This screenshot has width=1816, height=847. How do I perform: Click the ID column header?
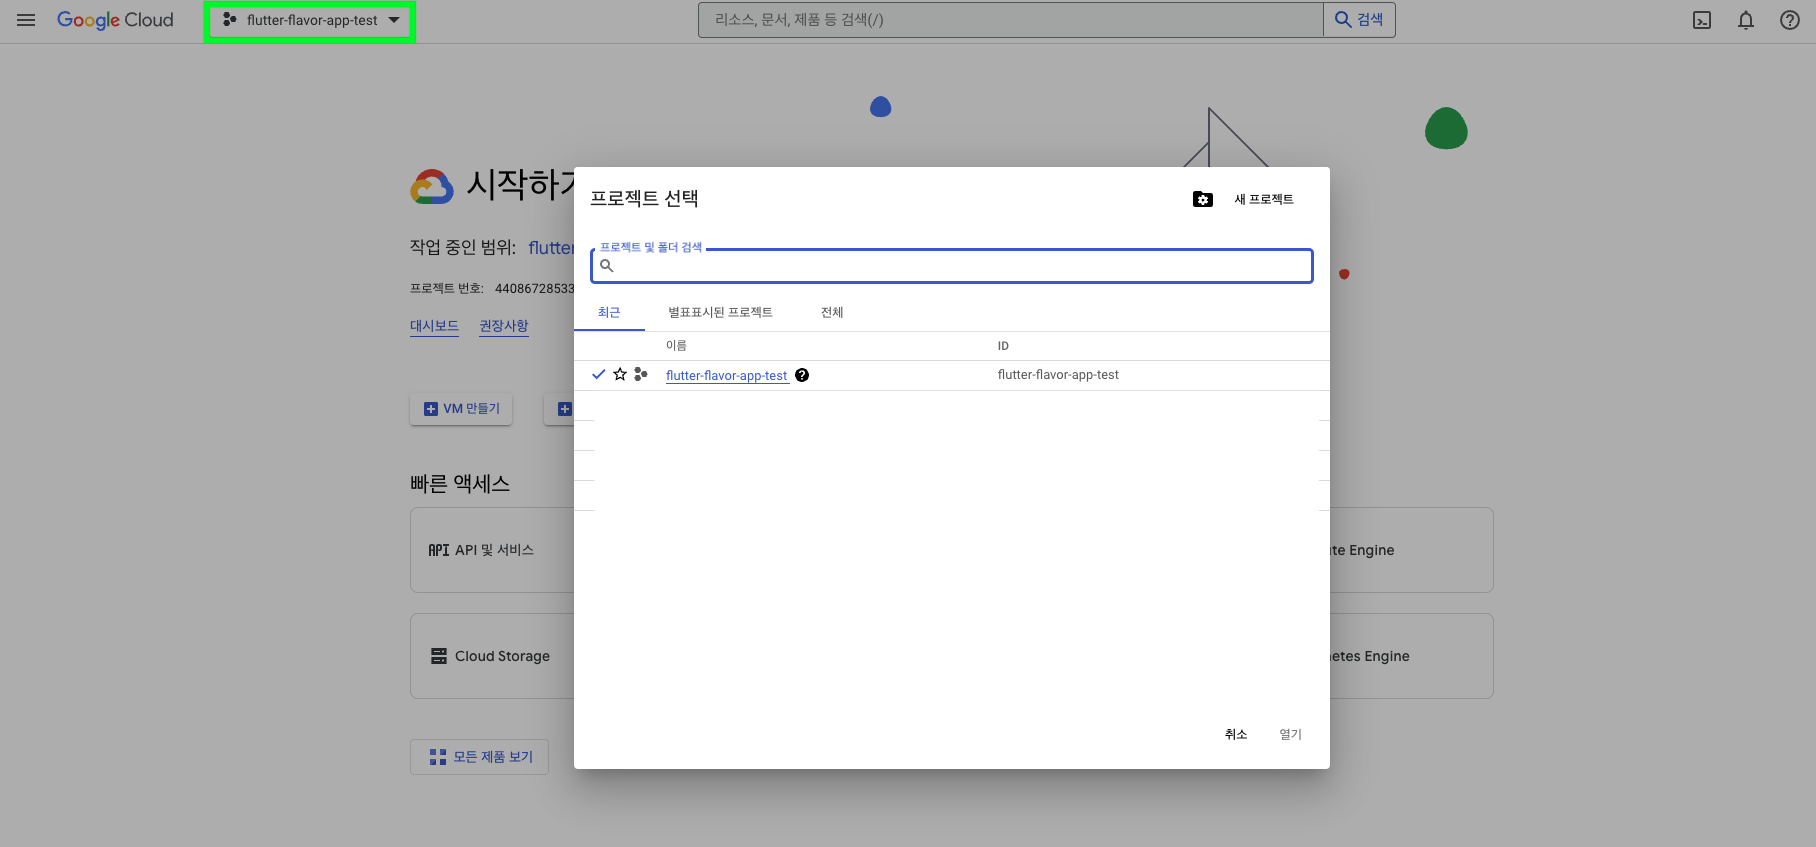pyautogui.click(x=1003, y=345)
